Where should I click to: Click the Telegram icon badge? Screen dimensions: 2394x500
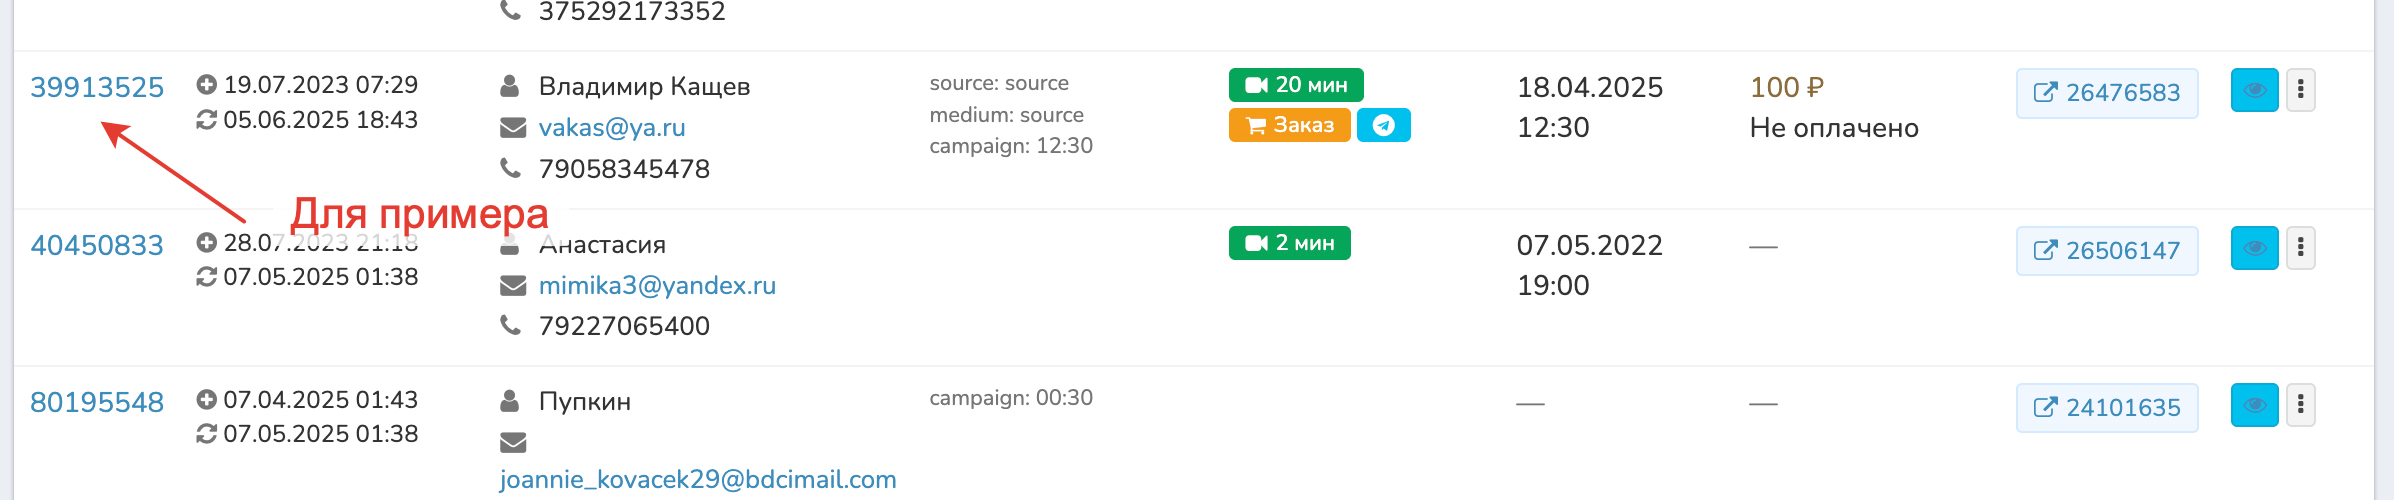click(x=1383, y=125)
